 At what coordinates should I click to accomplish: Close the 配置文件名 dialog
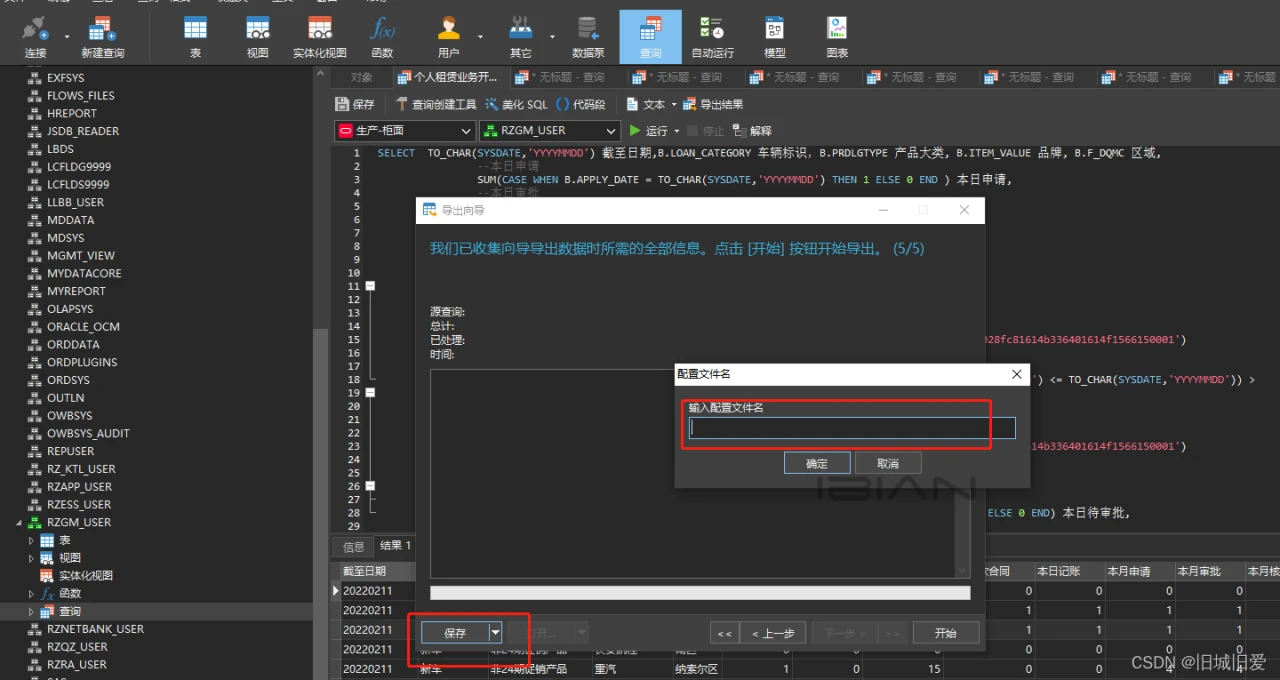tap(1017, 374)
